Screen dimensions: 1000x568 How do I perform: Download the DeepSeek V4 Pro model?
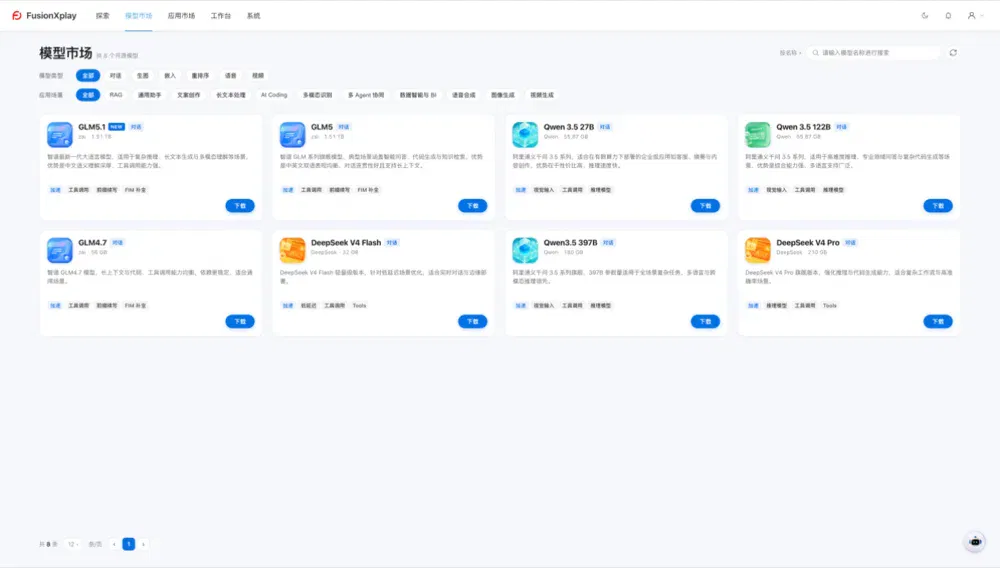[x=938, y=321]
